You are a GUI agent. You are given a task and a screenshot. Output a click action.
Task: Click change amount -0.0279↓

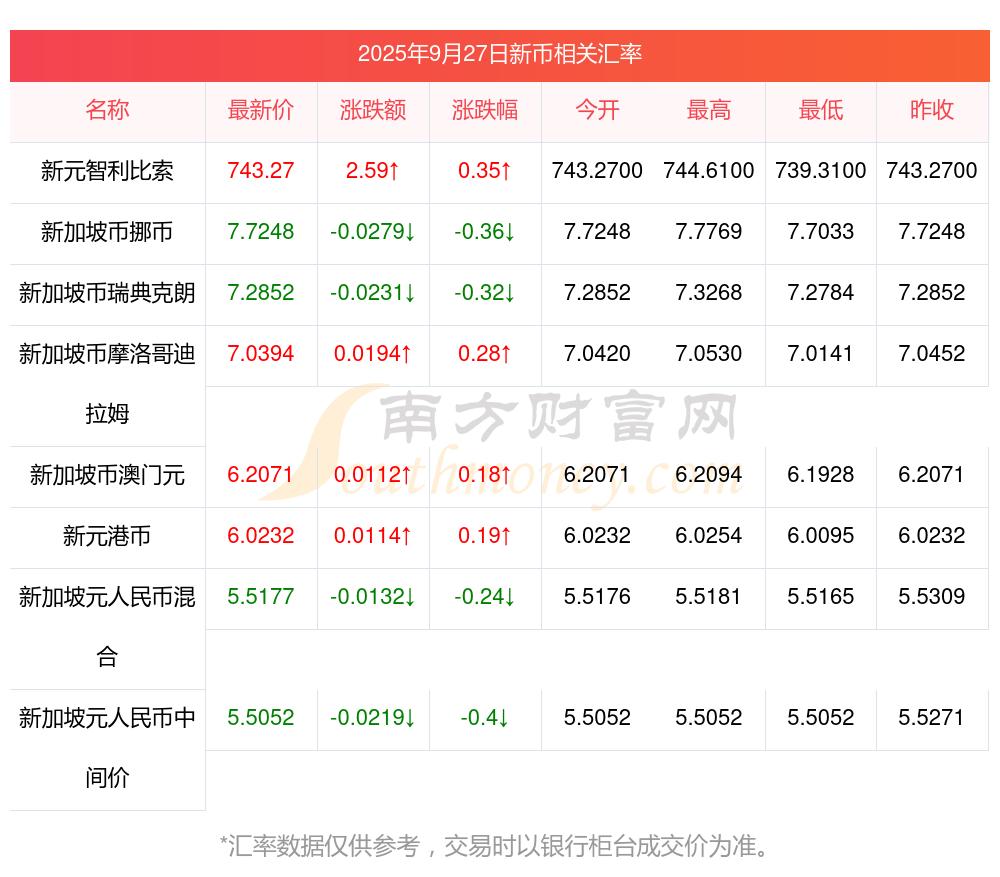pos(372,232)
